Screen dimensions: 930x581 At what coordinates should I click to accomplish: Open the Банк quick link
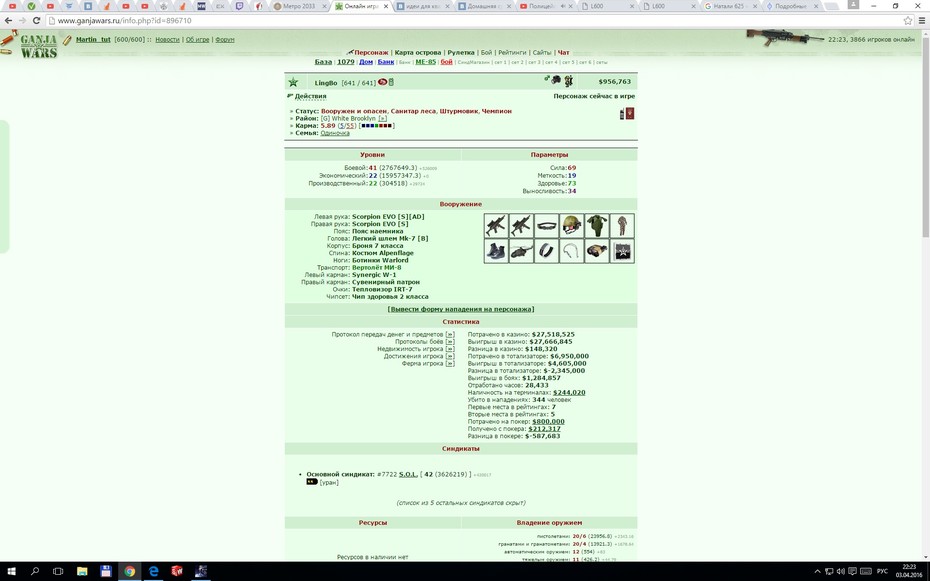pos(386,62)
